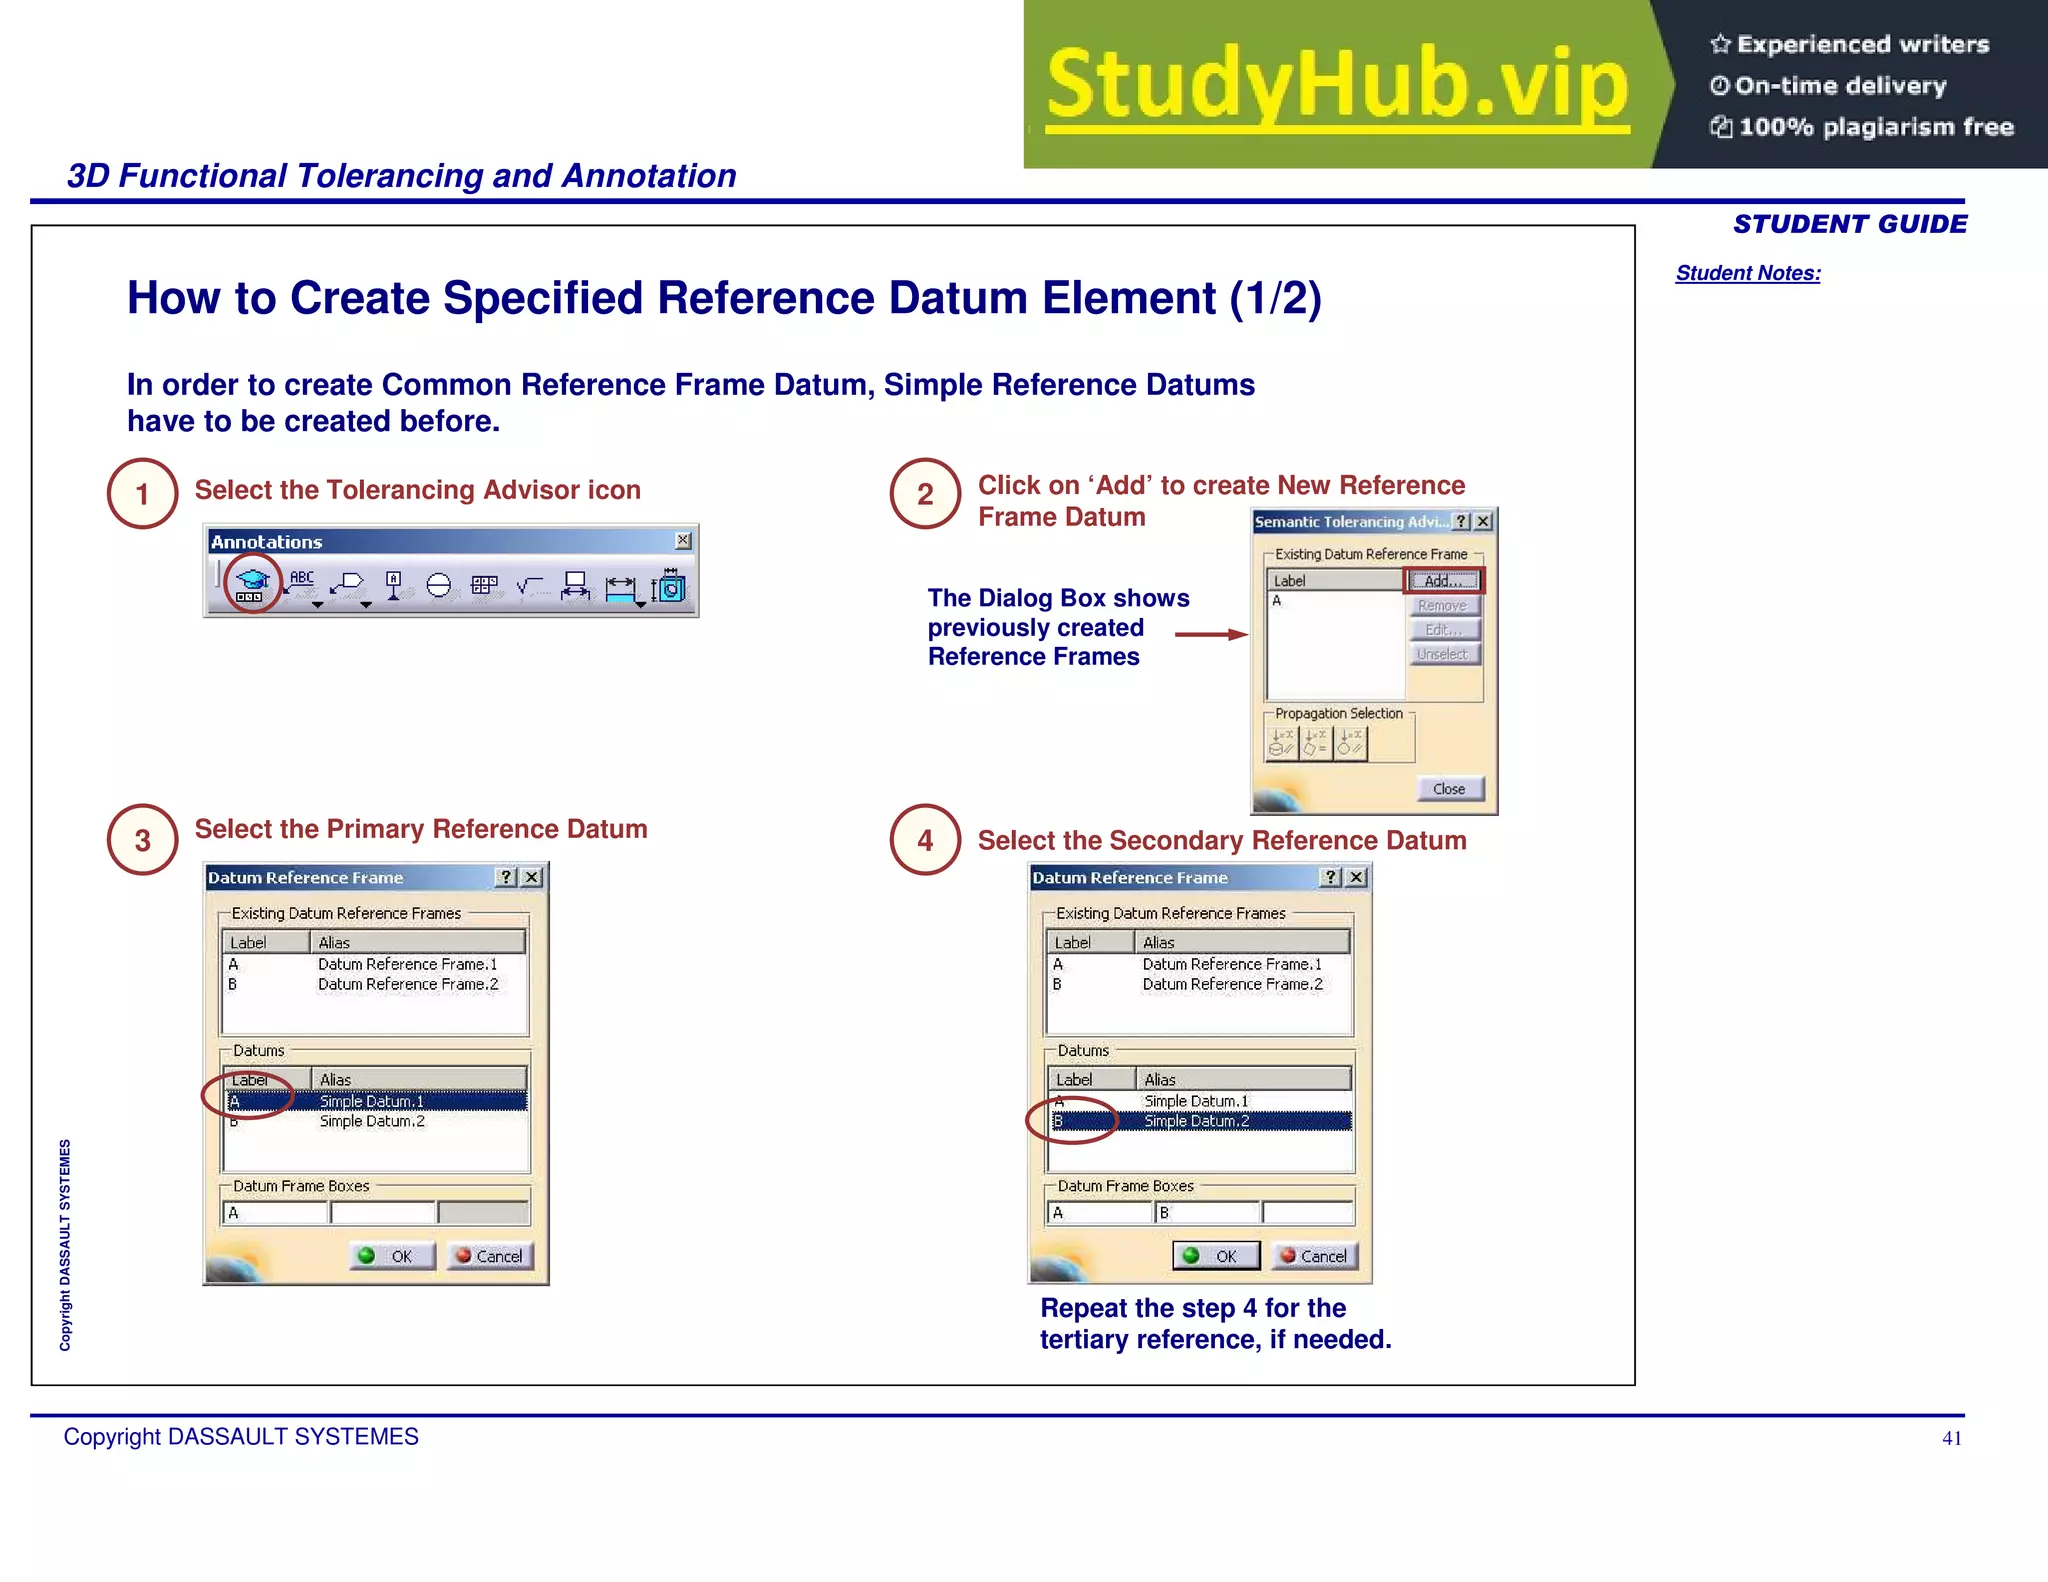Screen dimensions: 2048x1582
Task: Expand the Text tool dropdown arrow
Action: 317,605
